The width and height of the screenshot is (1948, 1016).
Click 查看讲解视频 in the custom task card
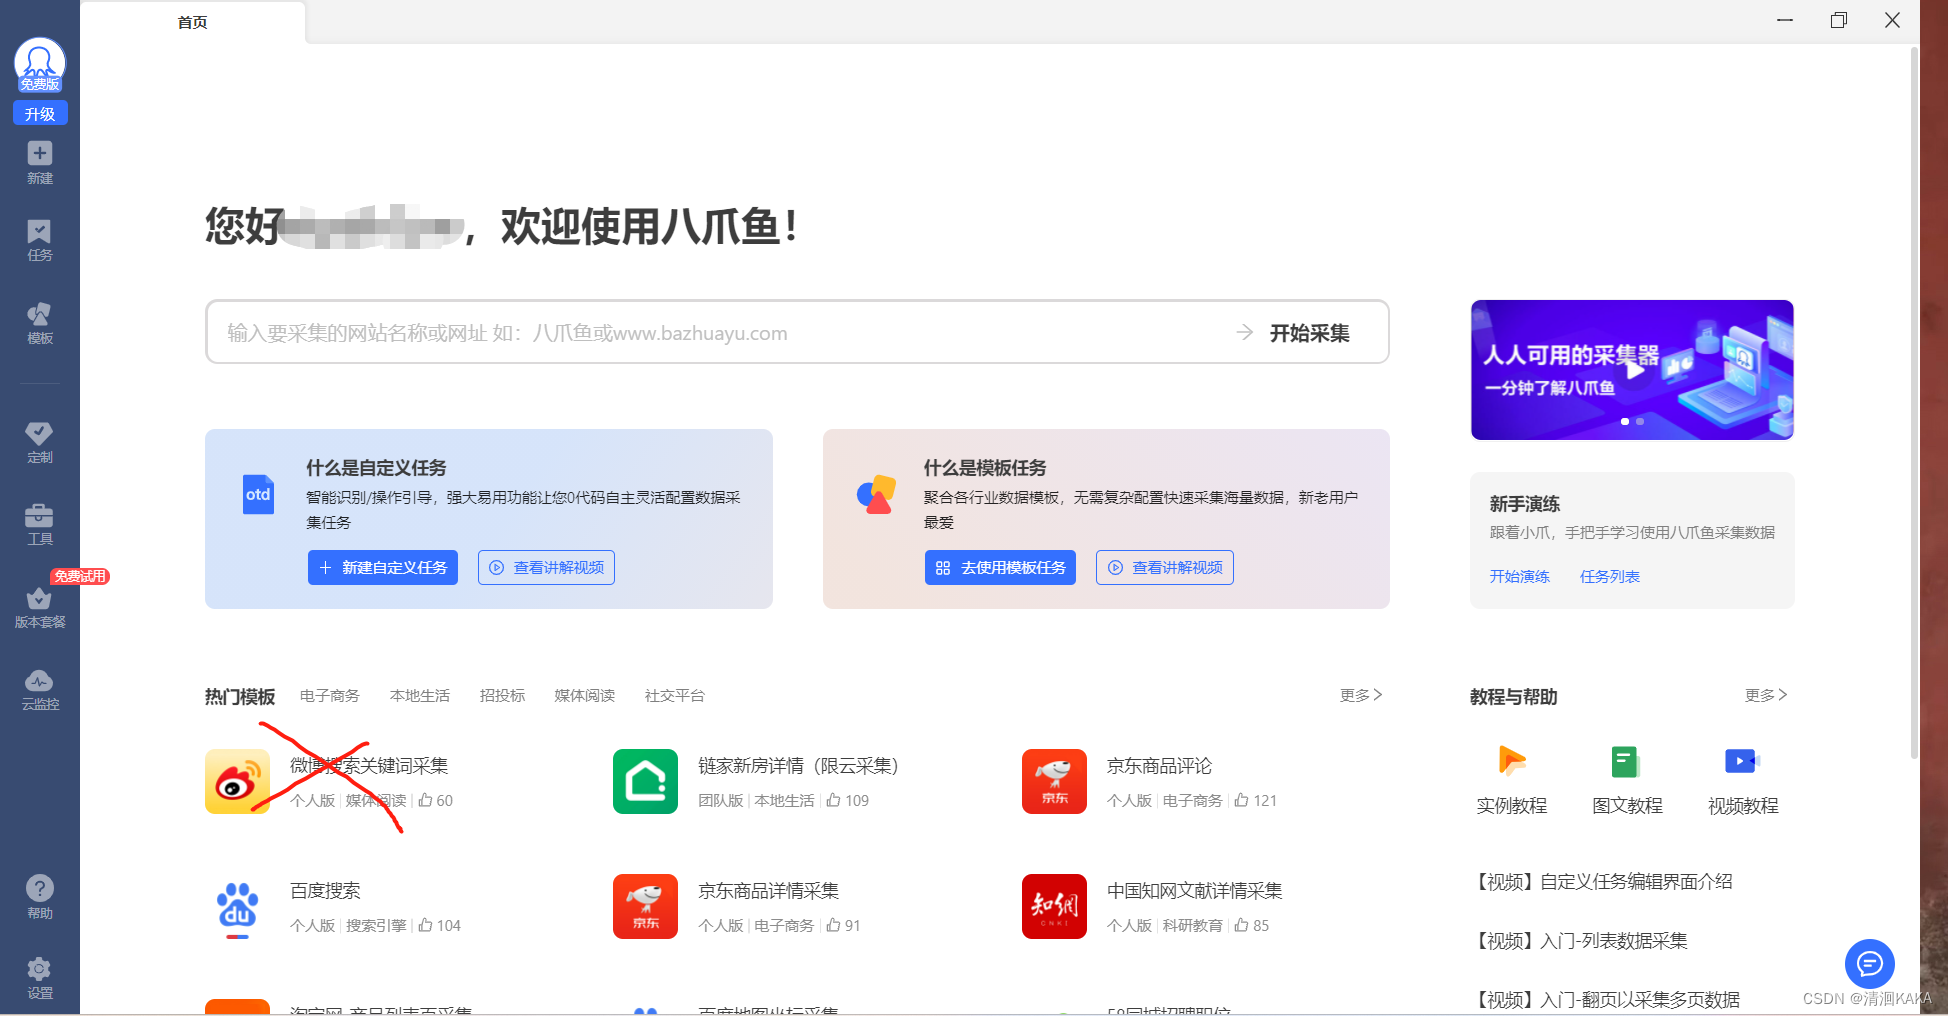[546, 567]
